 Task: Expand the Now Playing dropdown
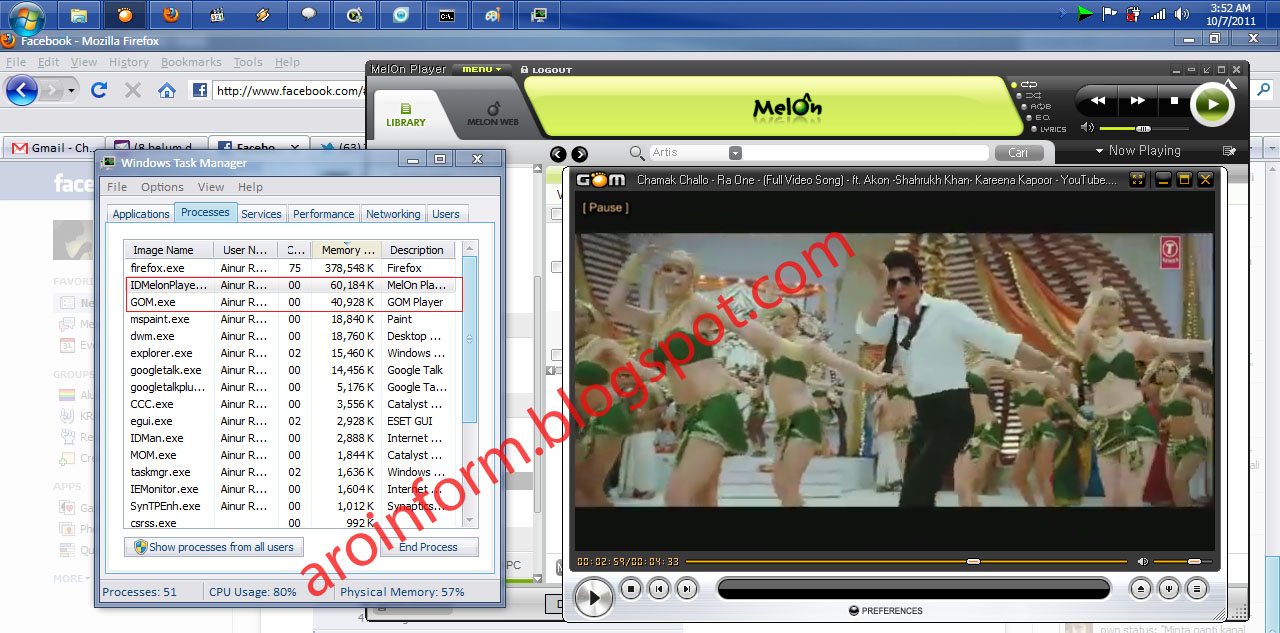1137,151
